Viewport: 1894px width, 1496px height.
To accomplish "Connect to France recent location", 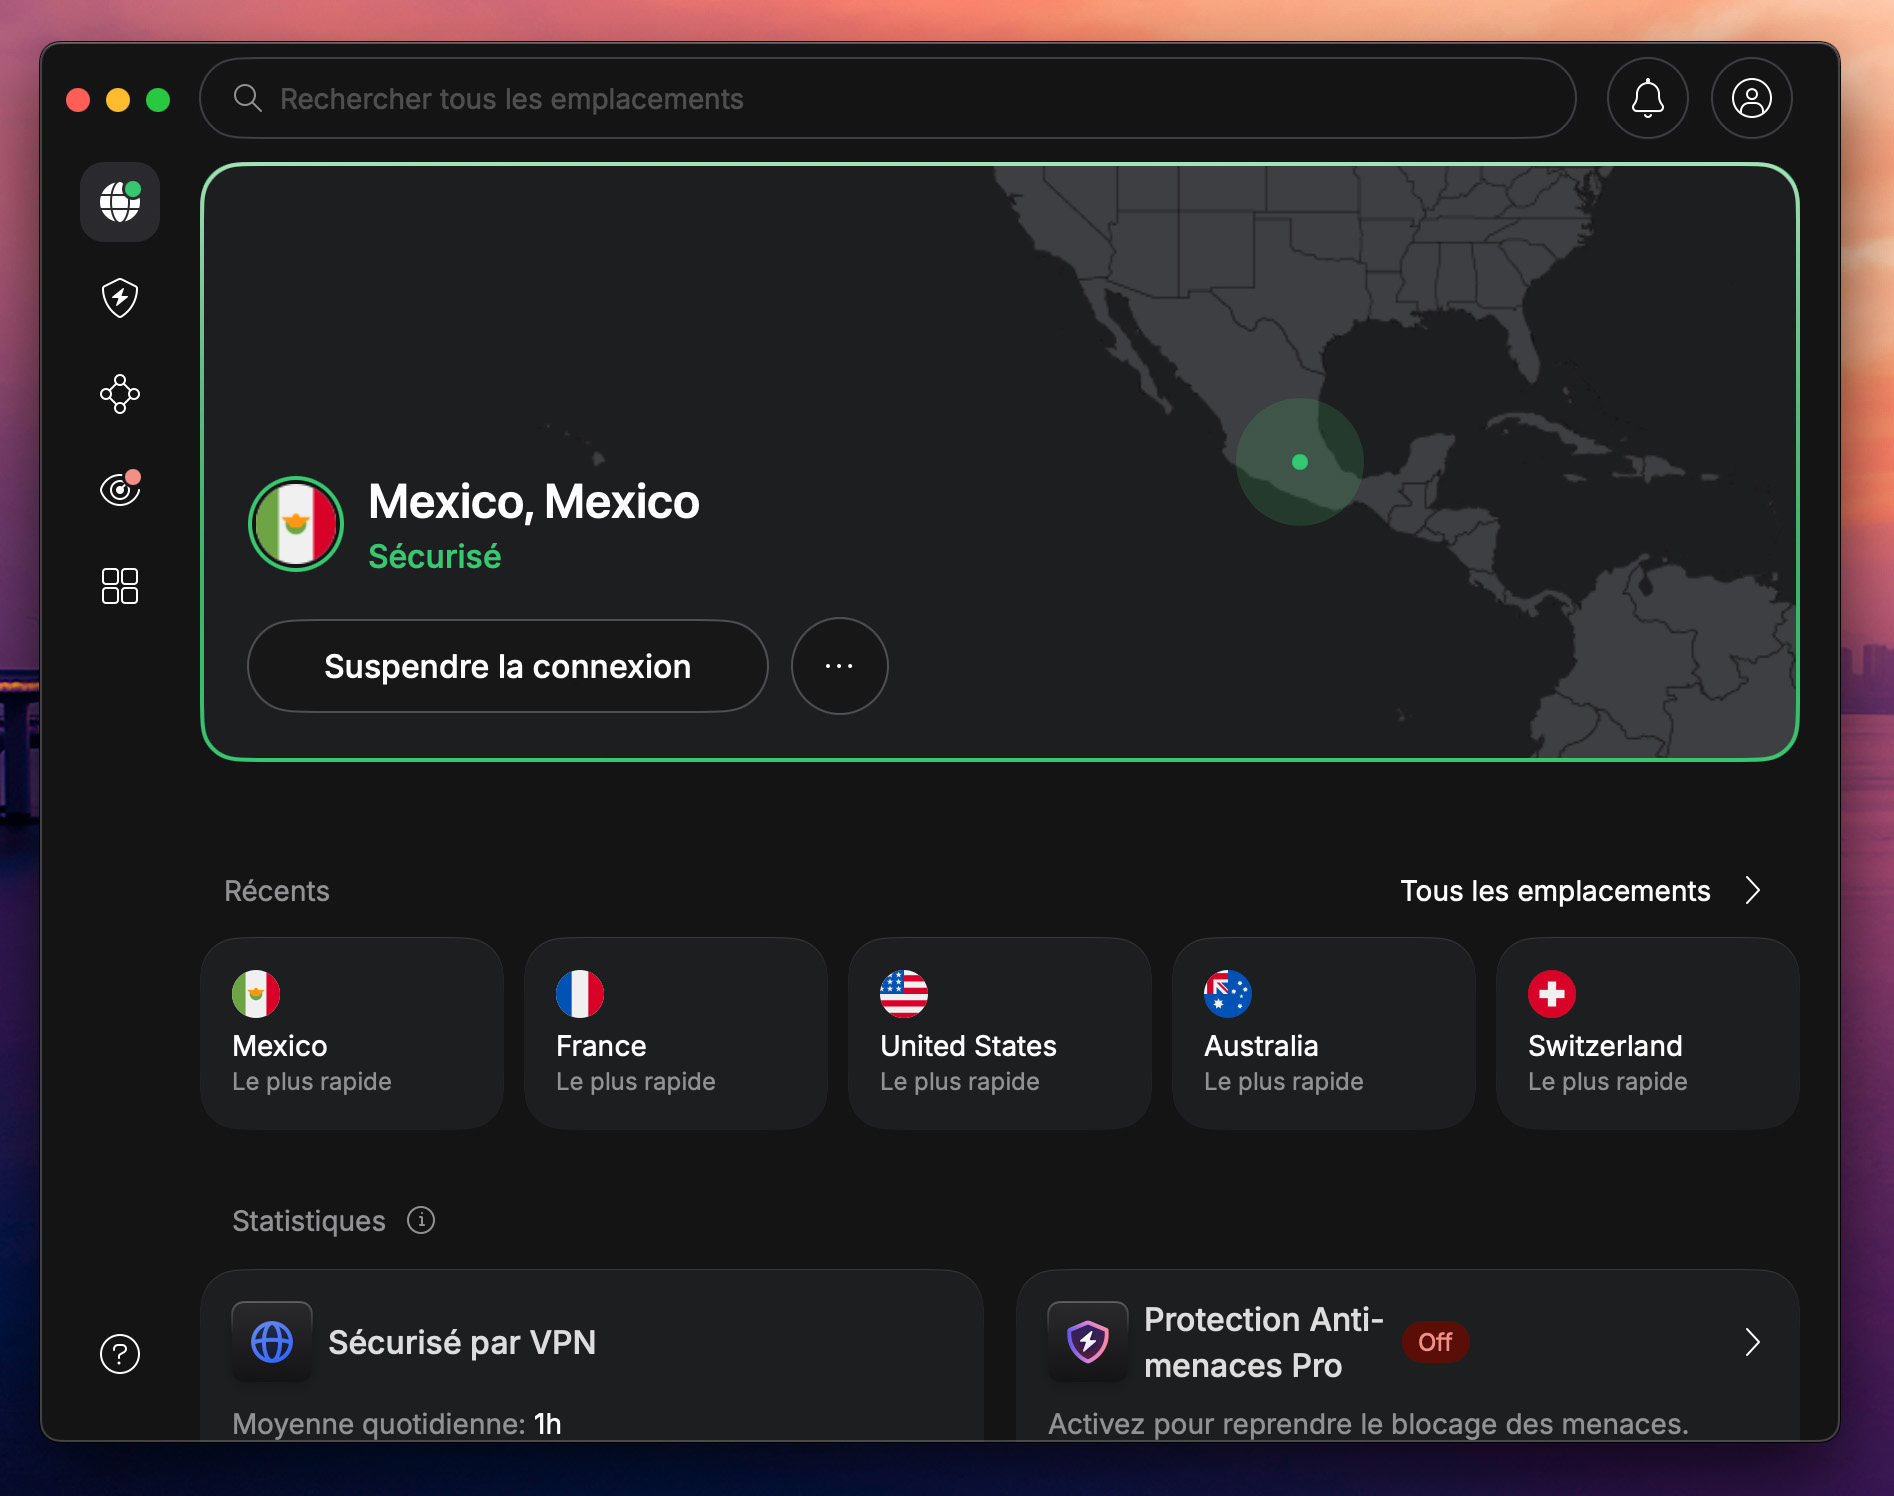I will click(676, 1034).
